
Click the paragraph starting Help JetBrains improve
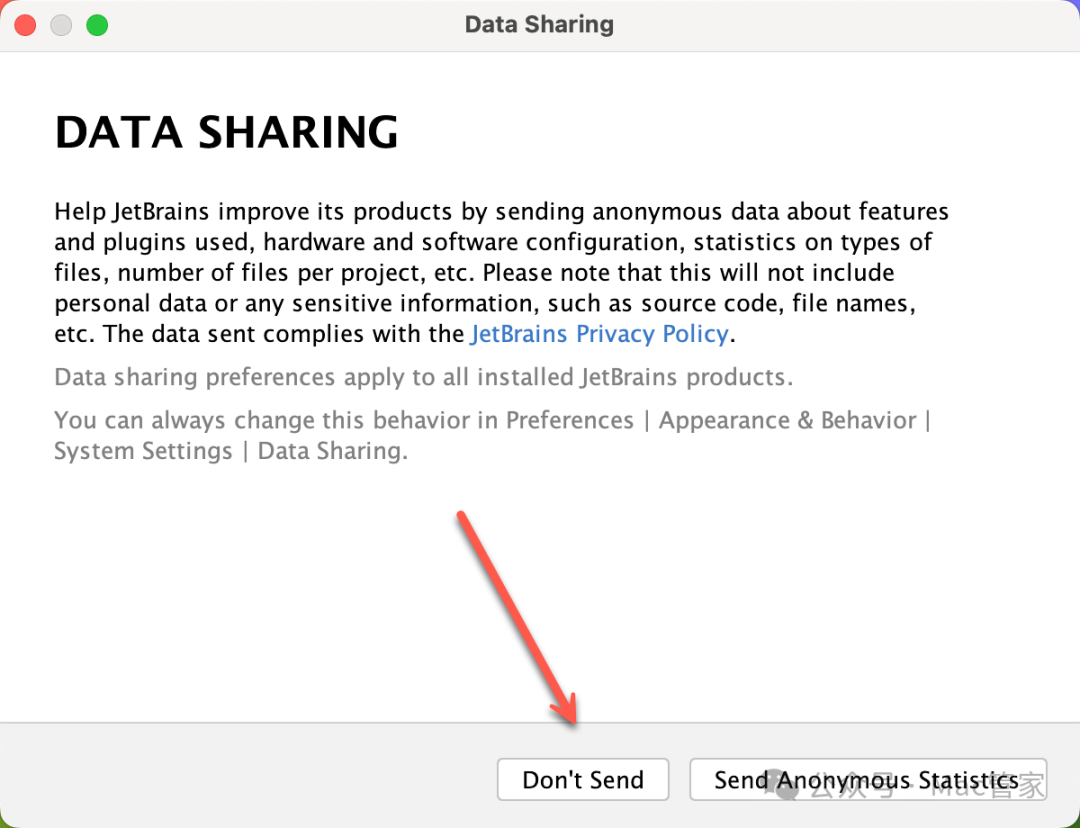[501, 273]
